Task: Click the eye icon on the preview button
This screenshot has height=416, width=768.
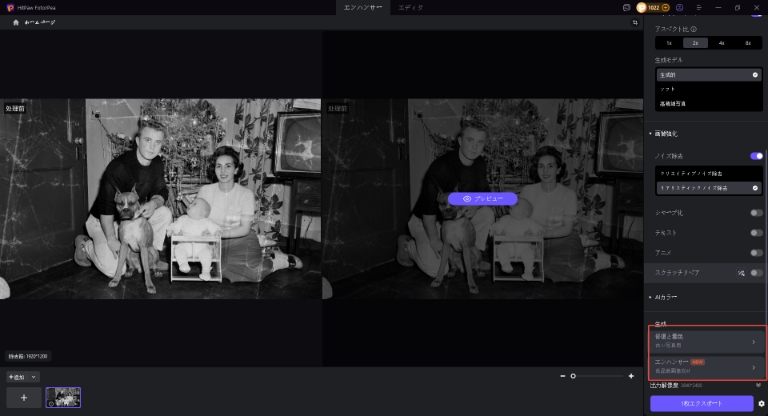Action: click(x=467, y=198)
